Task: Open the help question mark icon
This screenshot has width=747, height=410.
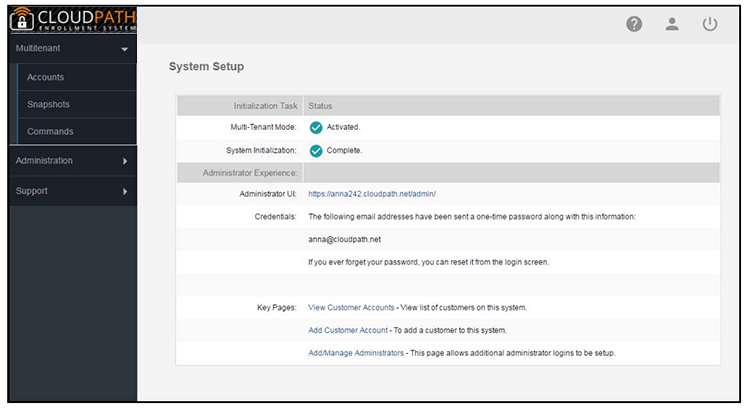Action: pos(634,24)
